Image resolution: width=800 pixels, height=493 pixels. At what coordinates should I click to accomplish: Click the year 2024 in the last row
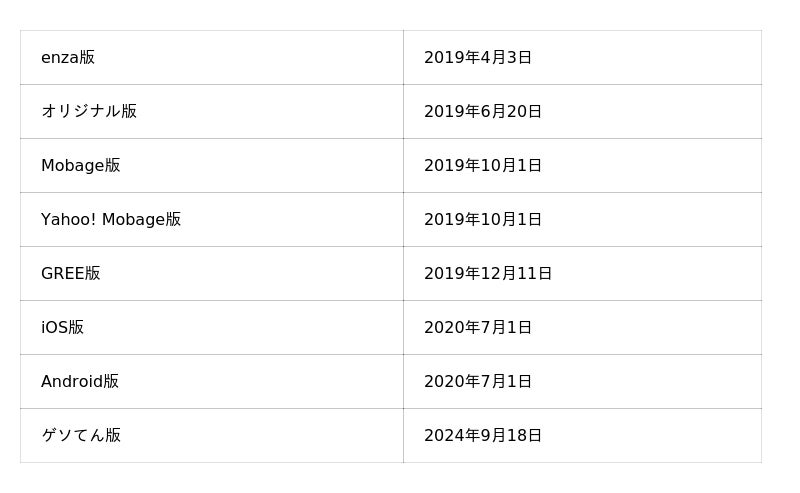[441, 436]
